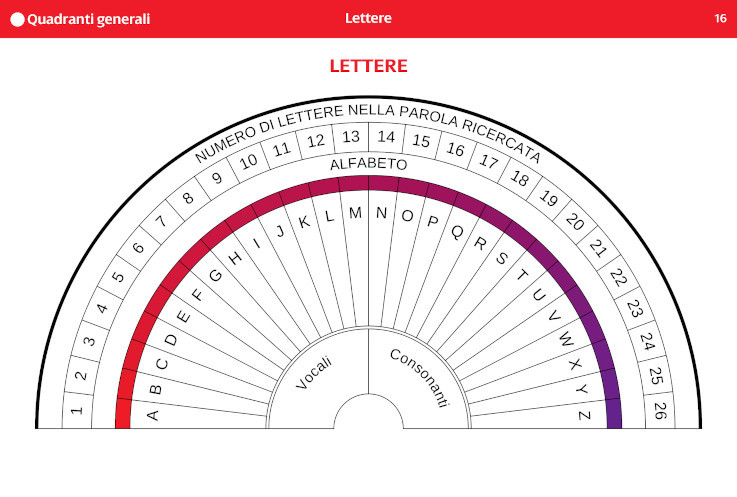Open the Quadranti generali header link
The height and width of the screenshot is (497, 737).
click(x=88, y=19)
